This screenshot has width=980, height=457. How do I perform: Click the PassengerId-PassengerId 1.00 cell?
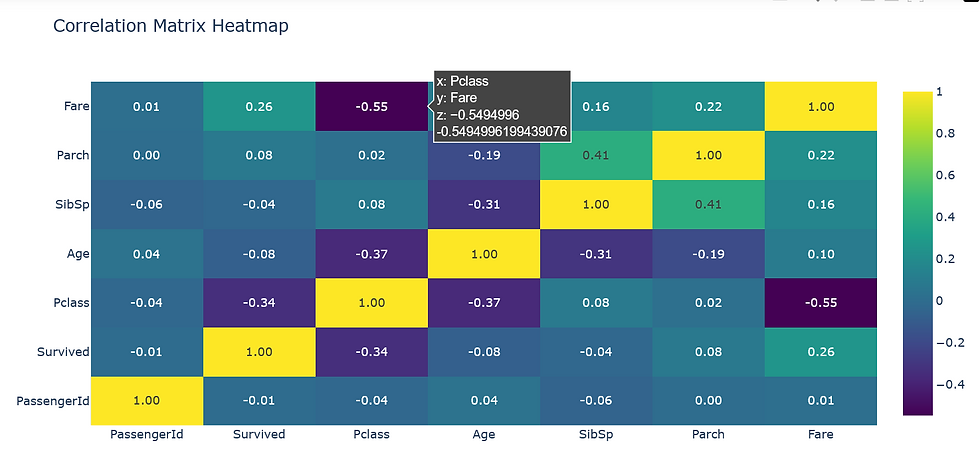[147, 401]
